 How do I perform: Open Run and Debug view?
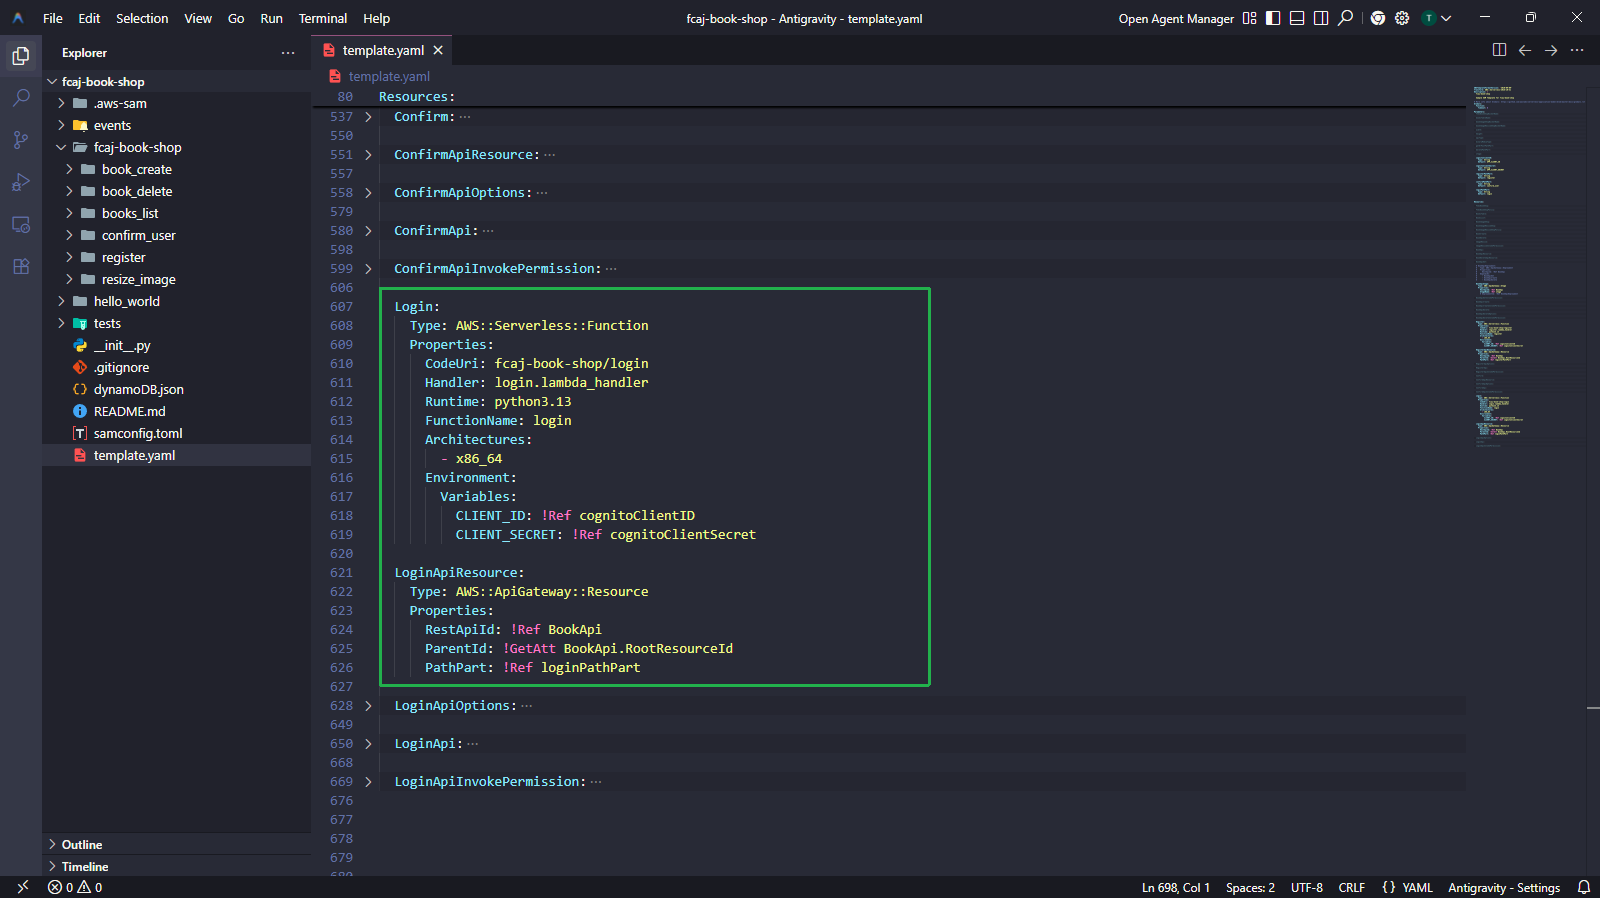click(x=21, y=182)
